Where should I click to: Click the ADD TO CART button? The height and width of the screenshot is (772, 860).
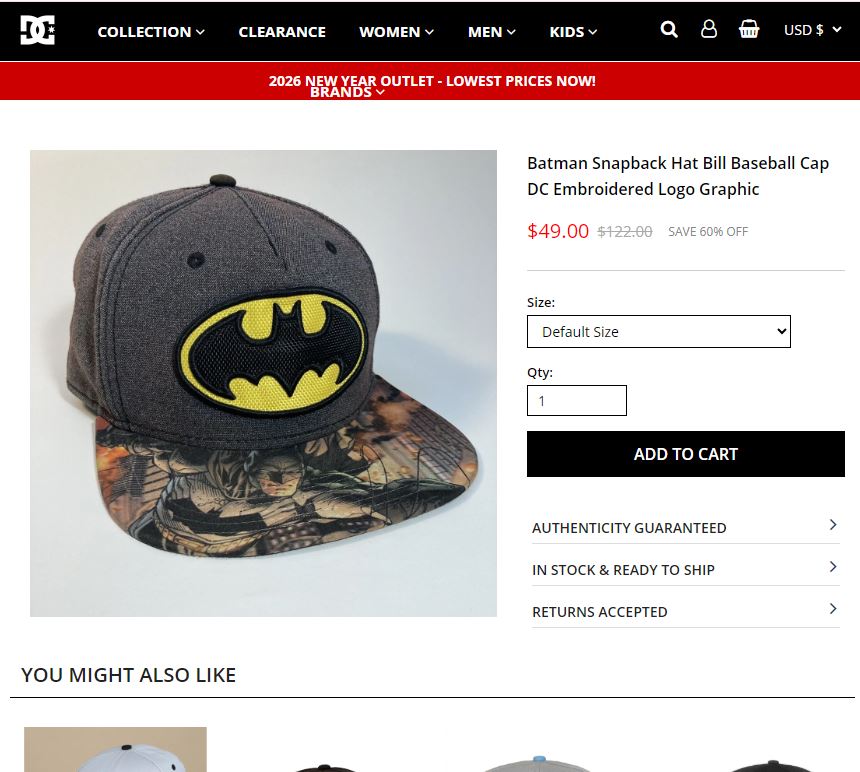tap(685, 453)
